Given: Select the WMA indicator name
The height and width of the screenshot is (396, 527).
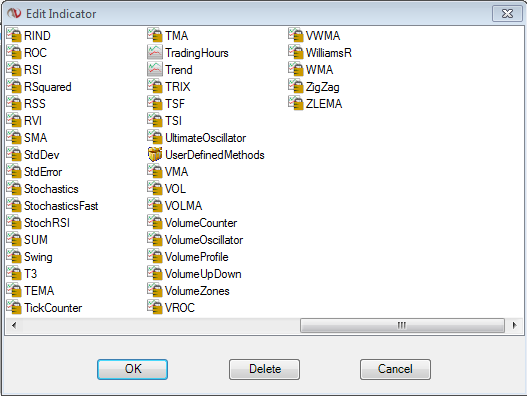Looking at the screenshot, I should tap(319, 70).
